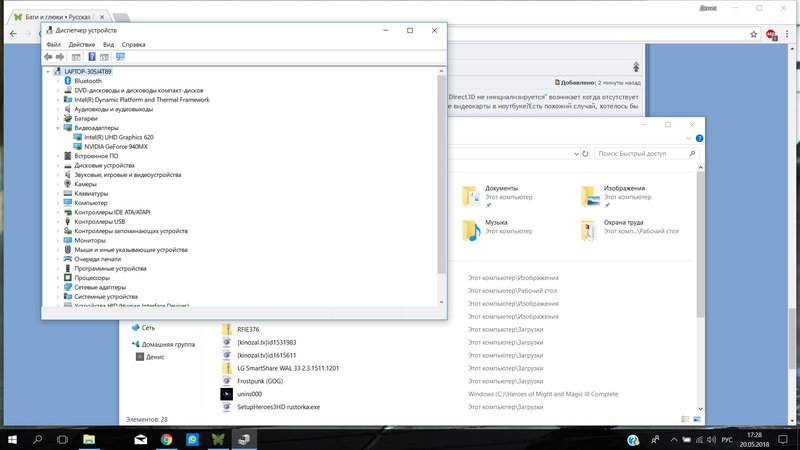The width and height of the screenshot is (800, 450).
Task: Open Chrome three-dot menu
Action: (788, 34)
